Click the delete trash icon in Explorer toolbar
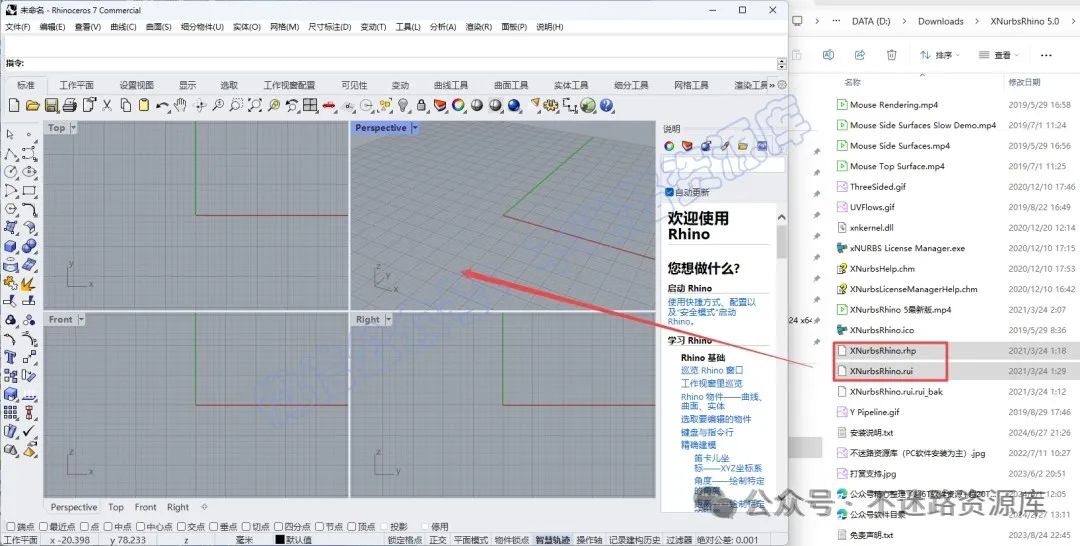 (x=891, y=55)
